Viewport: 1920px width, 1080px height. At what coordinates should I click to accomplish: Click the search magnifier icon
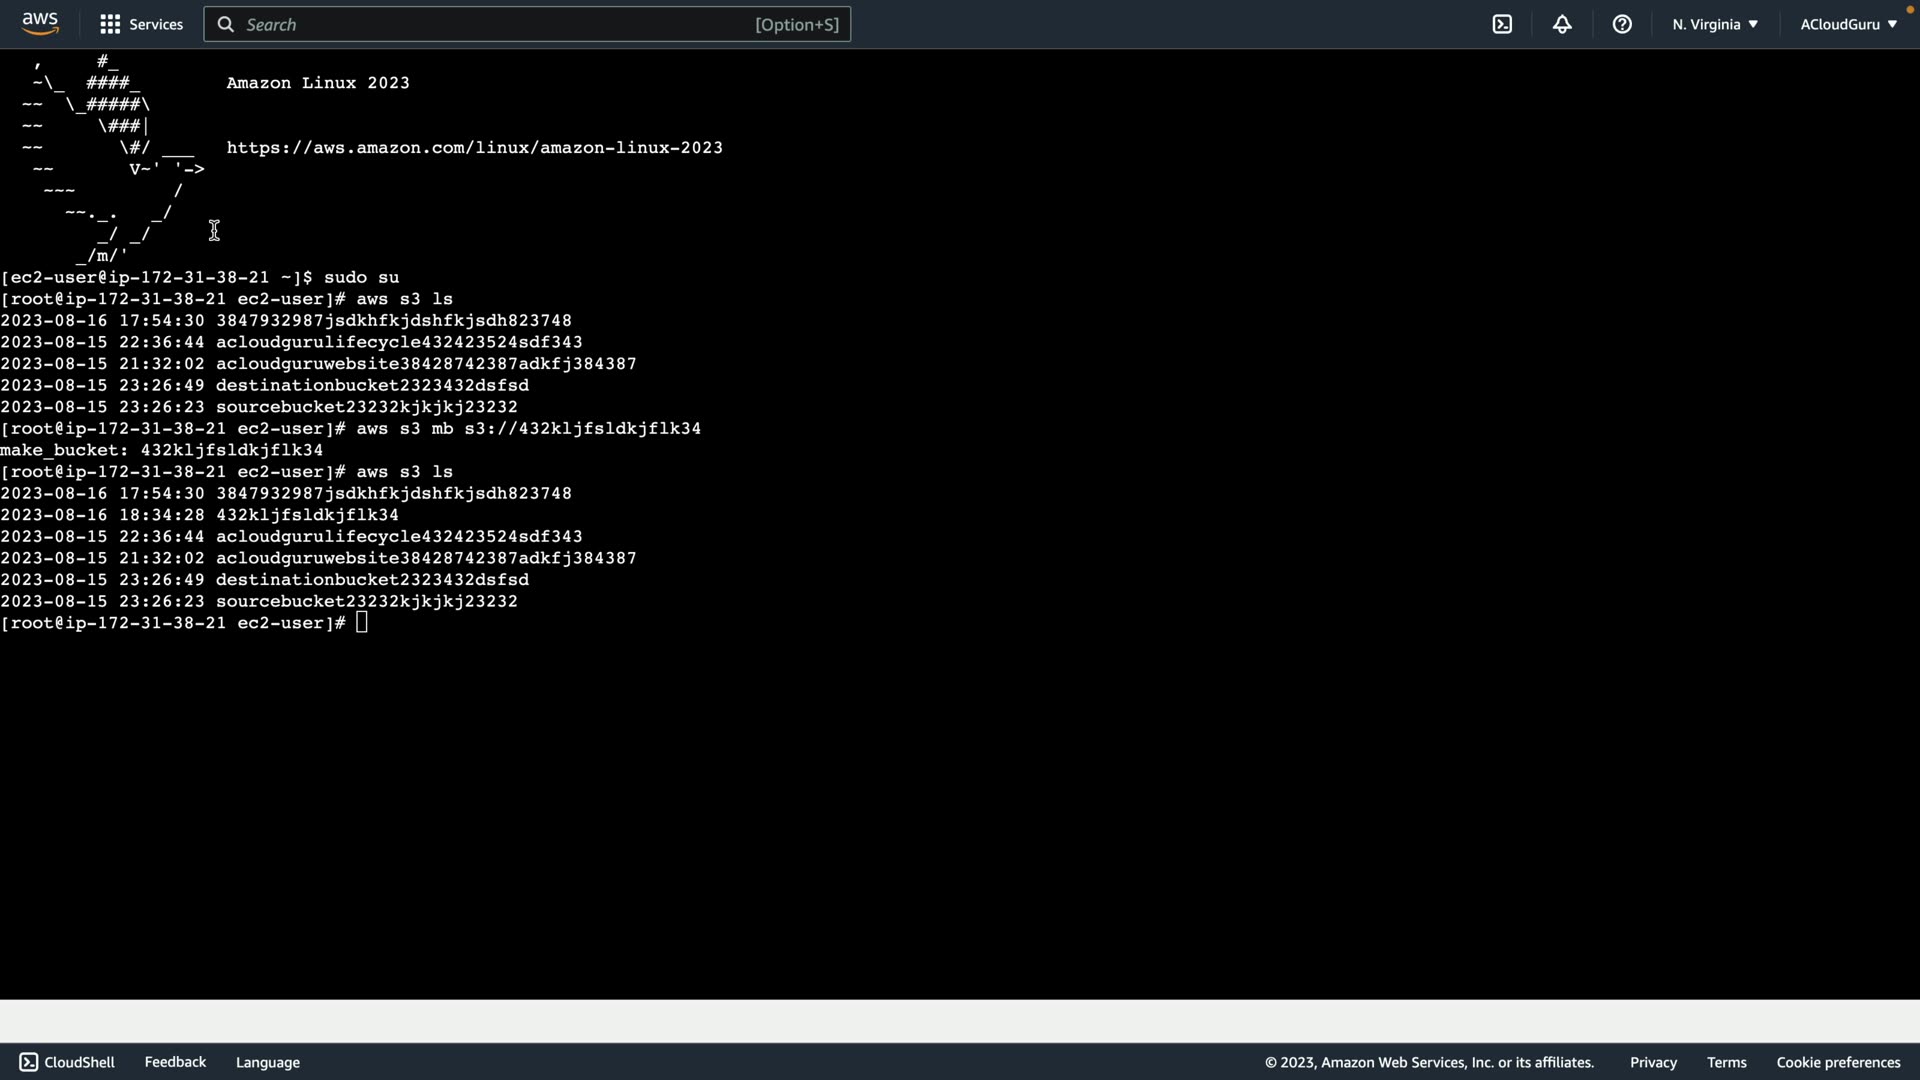coord(226,24)
